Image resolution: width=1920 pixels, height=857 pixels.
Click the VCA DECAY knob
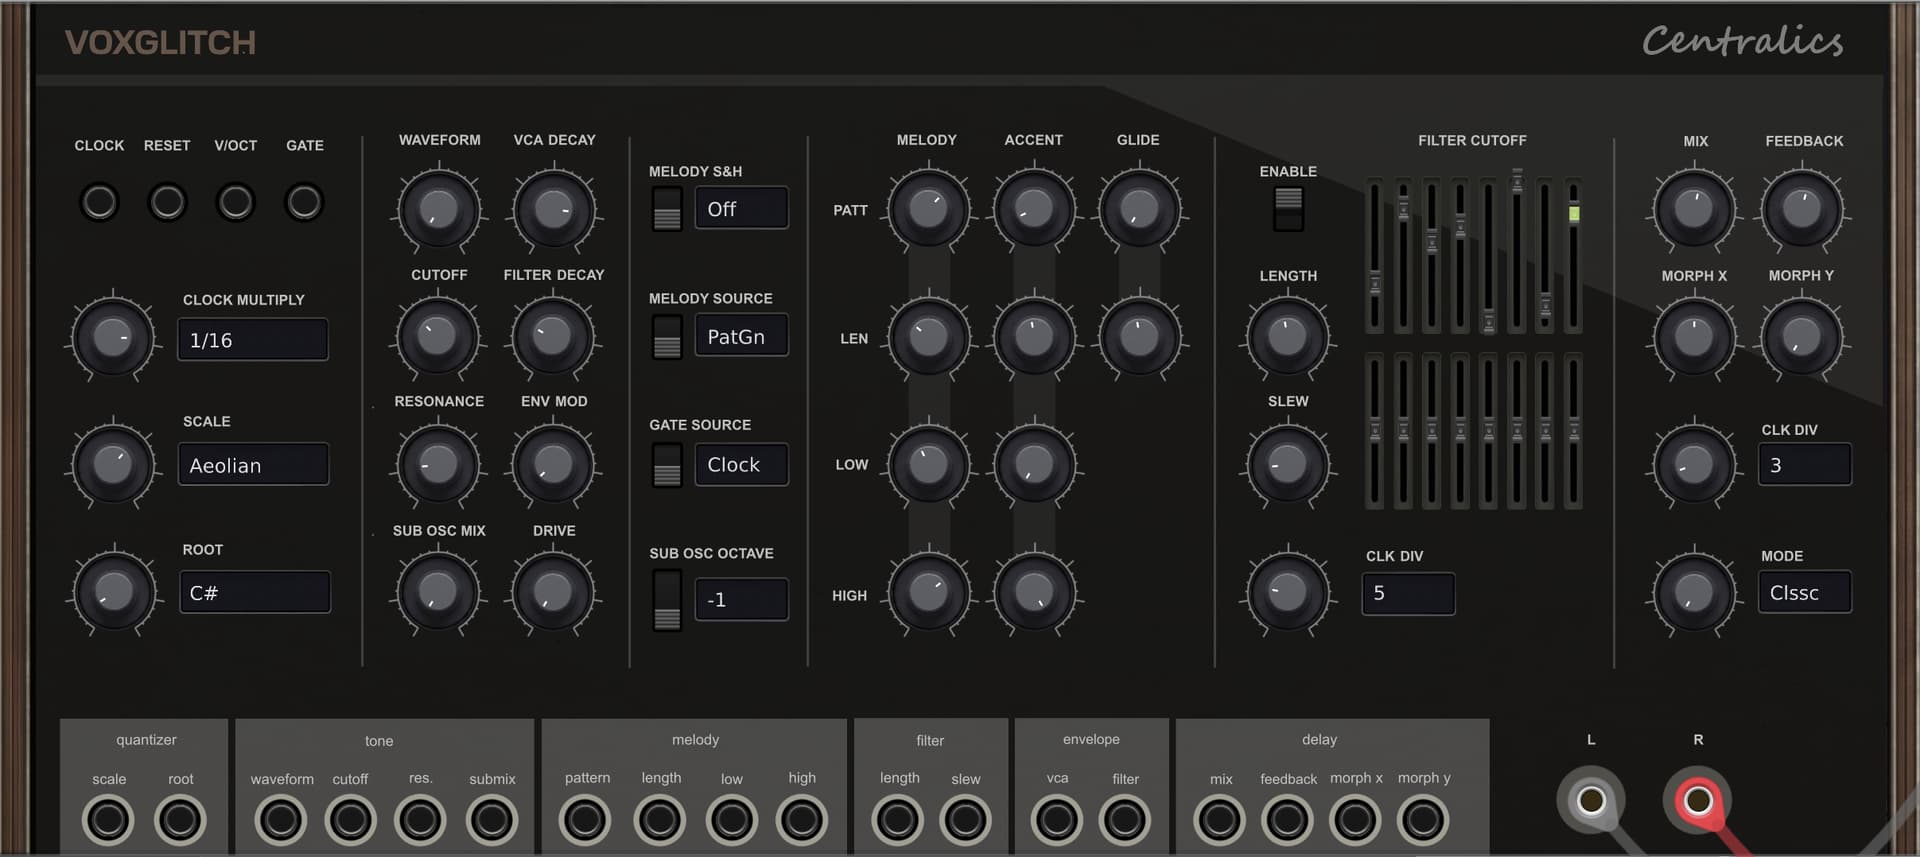coord(553,210)
